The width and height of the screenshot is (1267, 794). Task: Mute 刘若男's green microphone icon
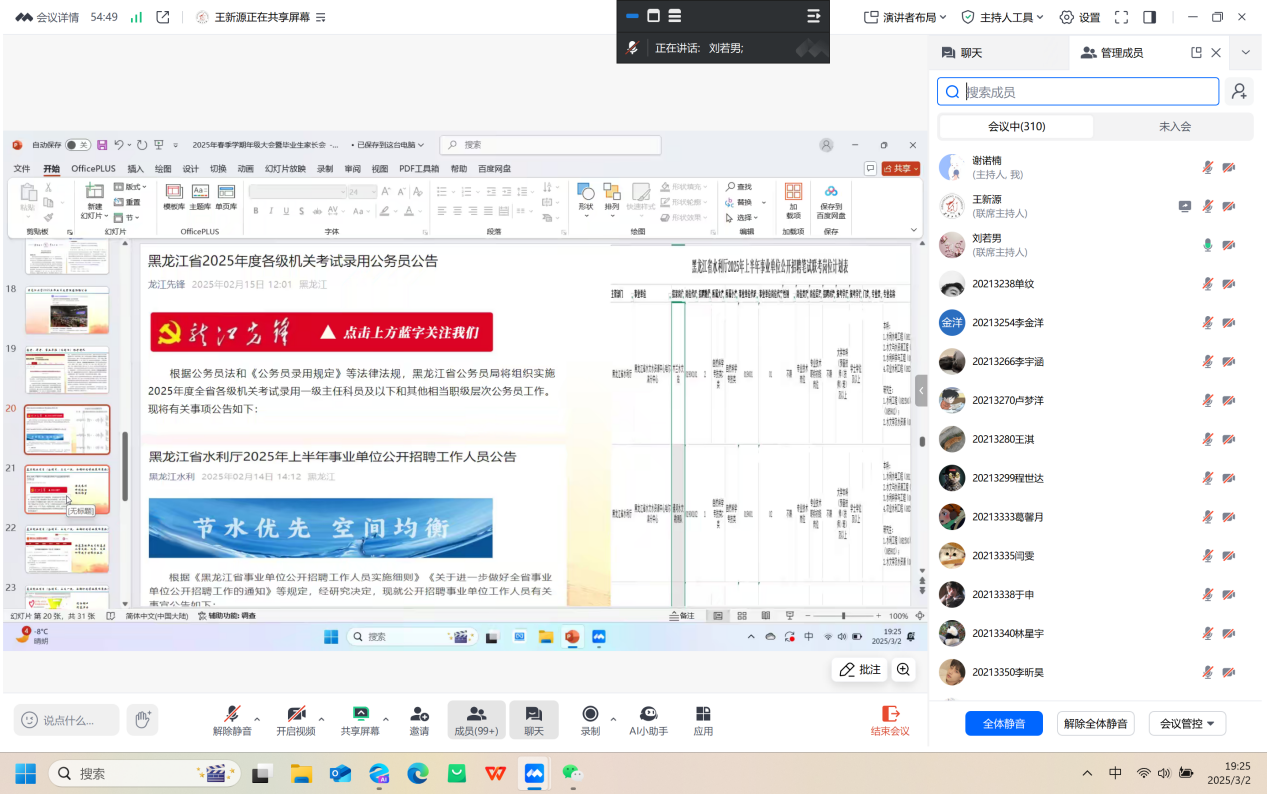pos(1207,245)
